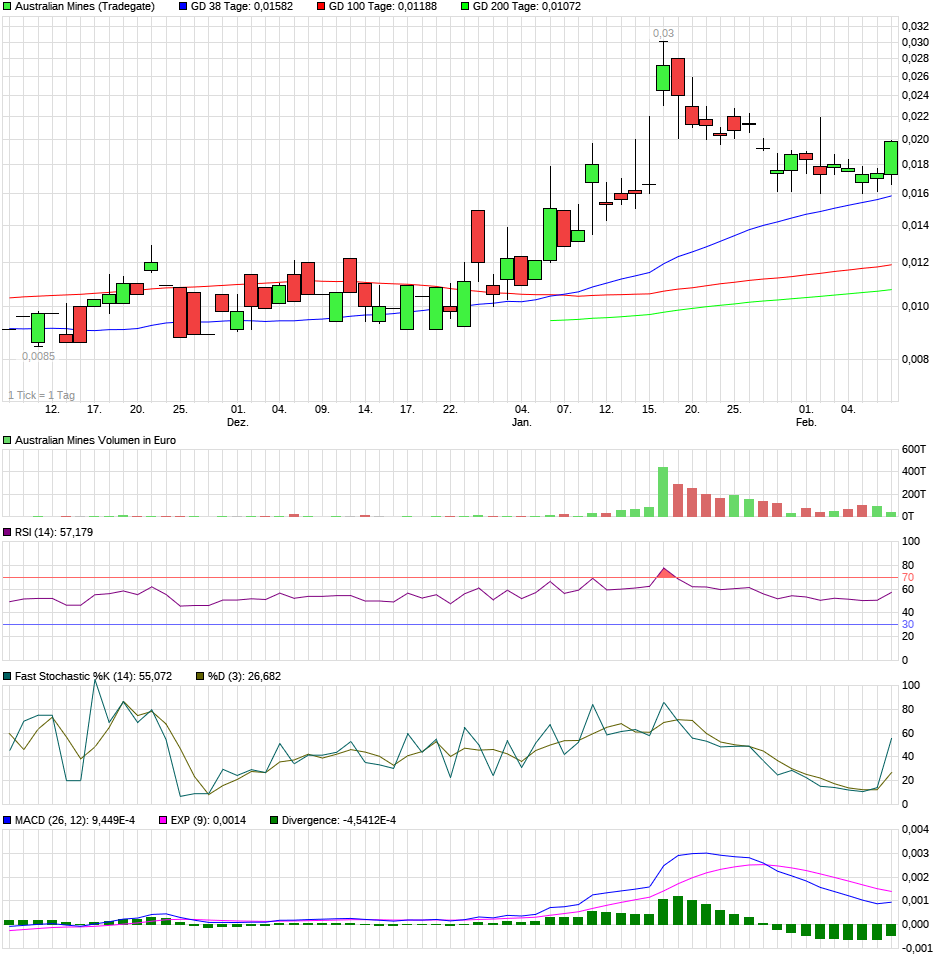Select the Dez. month label on timeline
This screenshot has height=958, width=940.
237,422
